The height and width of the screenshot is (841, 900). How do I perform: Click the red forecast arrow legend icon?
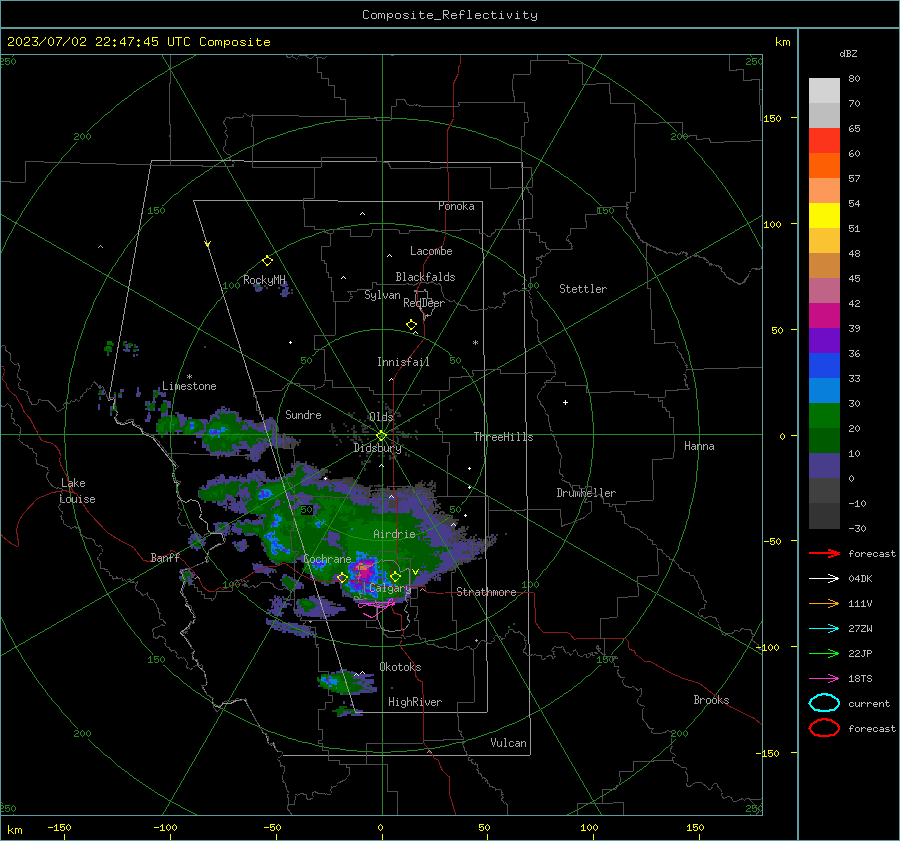coord(824,553)
